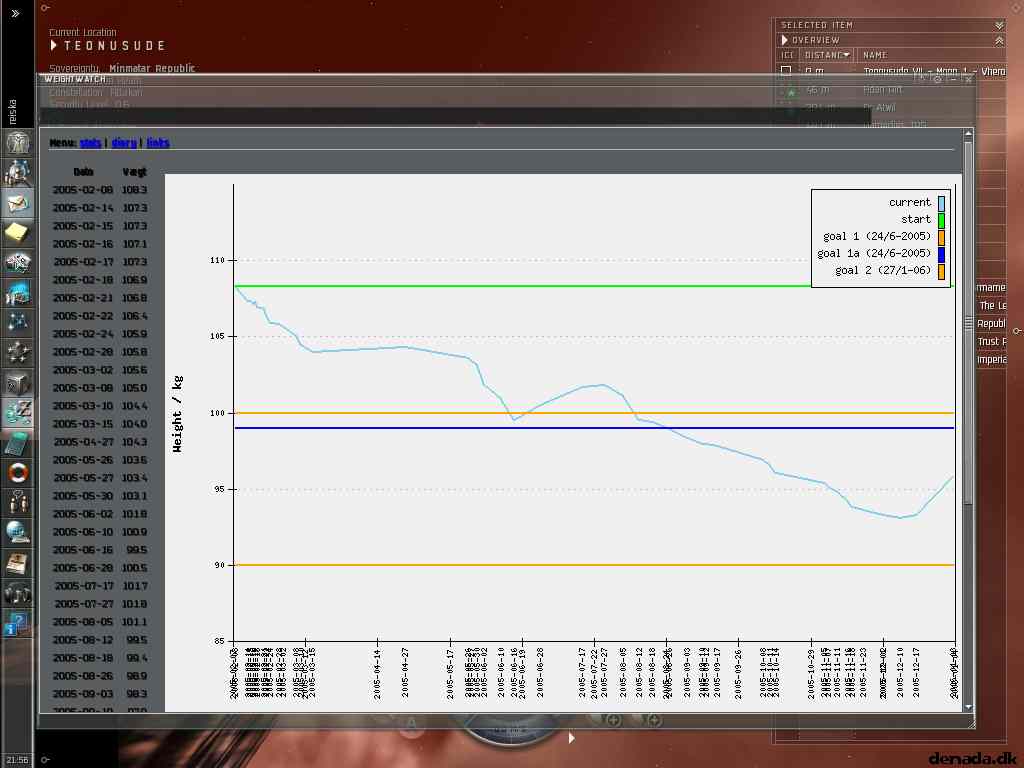Expand the Selected Item panel chevron
1024x768 pixels.
(999, 25)
